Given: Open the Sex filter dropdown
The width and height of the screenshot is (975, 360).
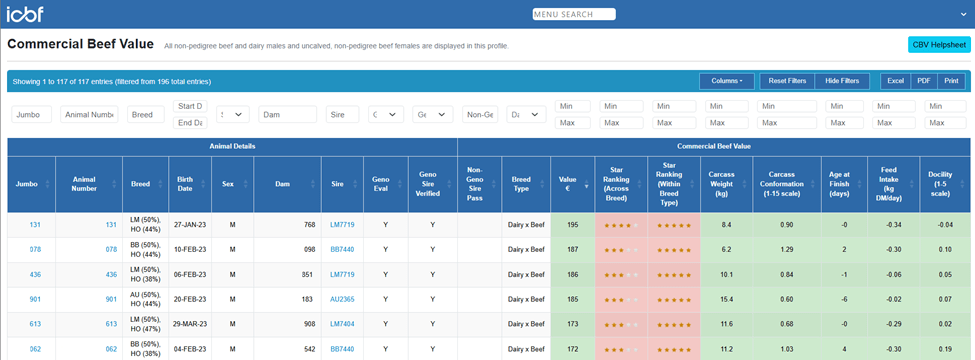Looking at the screenshot, I should [x=233, y=114].
